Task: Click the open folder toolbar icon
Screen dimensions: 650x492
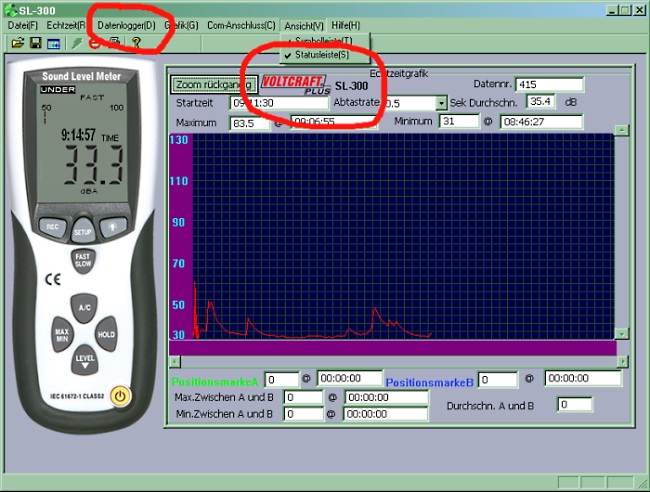Action: coord(17,43)
